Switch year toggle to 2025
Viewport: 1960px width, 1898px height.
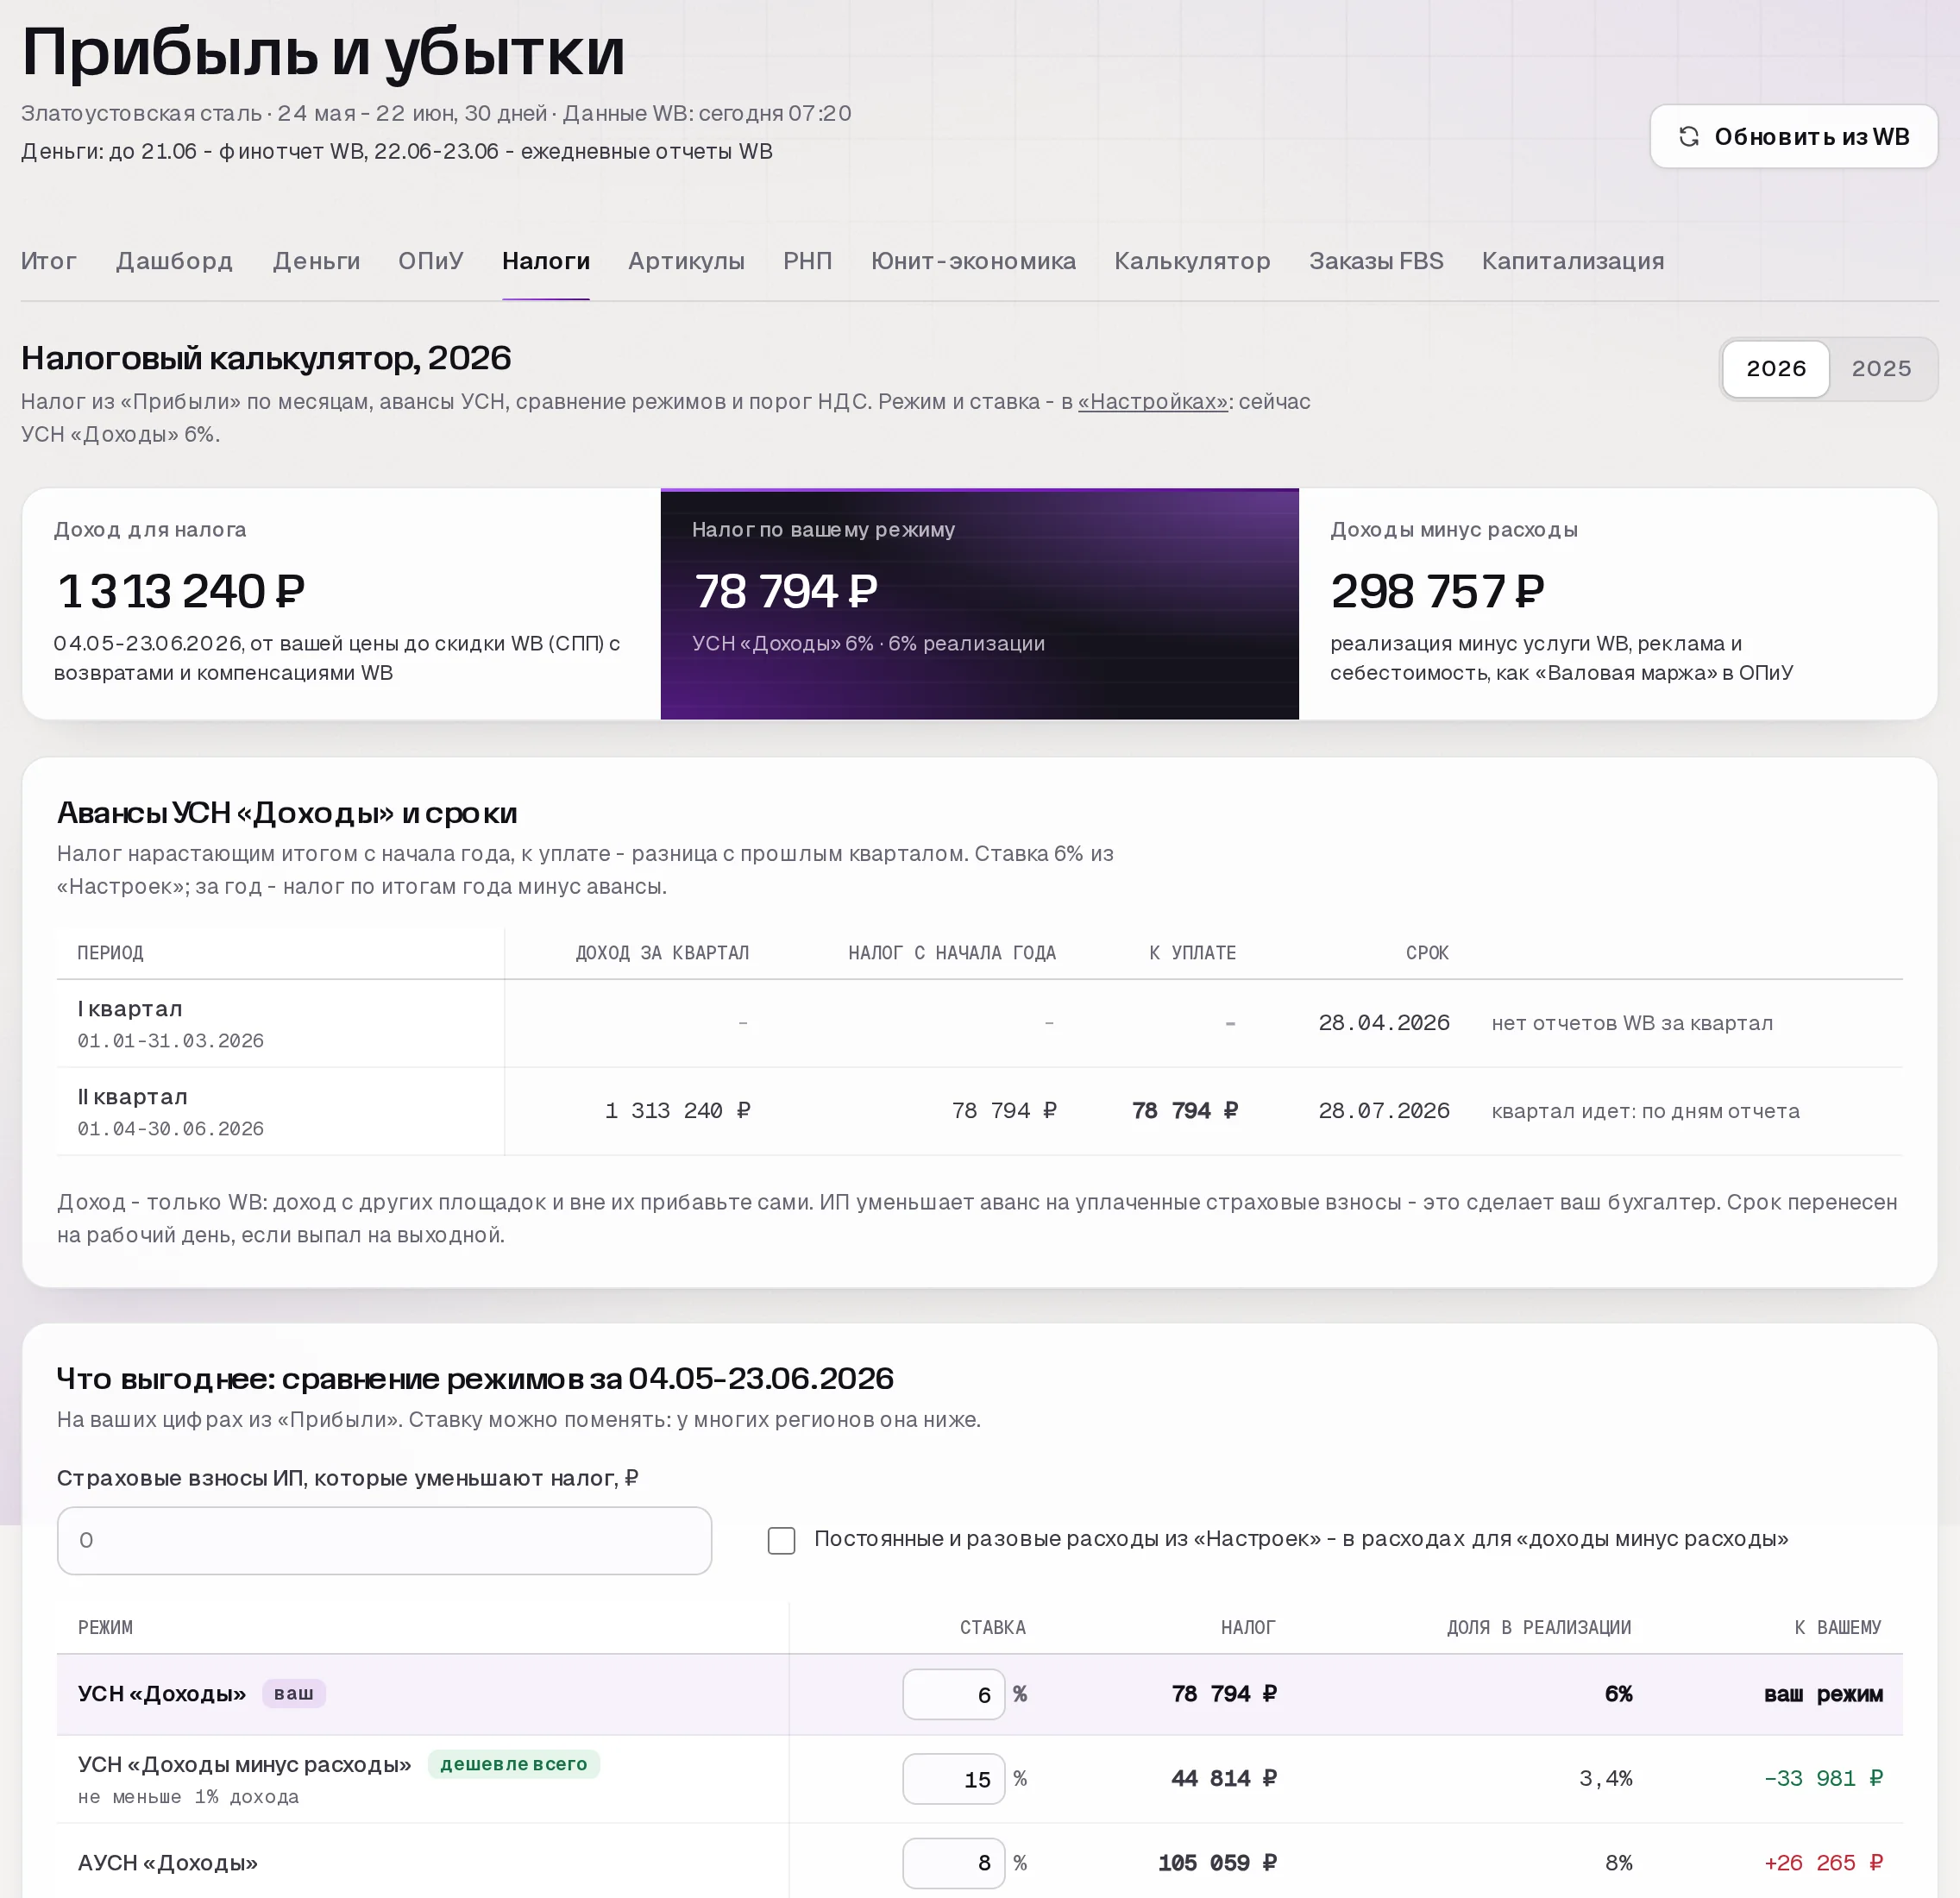click(x=1881, y=368)
